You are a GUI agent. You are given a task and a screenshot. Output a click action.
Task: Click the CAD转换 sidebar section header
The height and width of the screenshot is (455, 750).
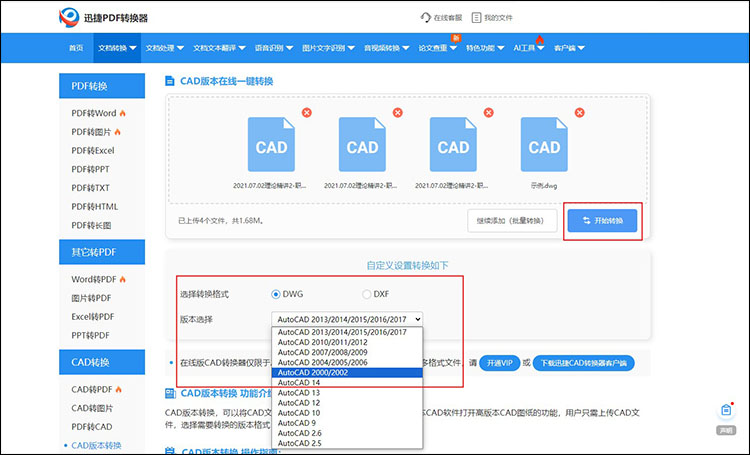click(x=102, y=362)
